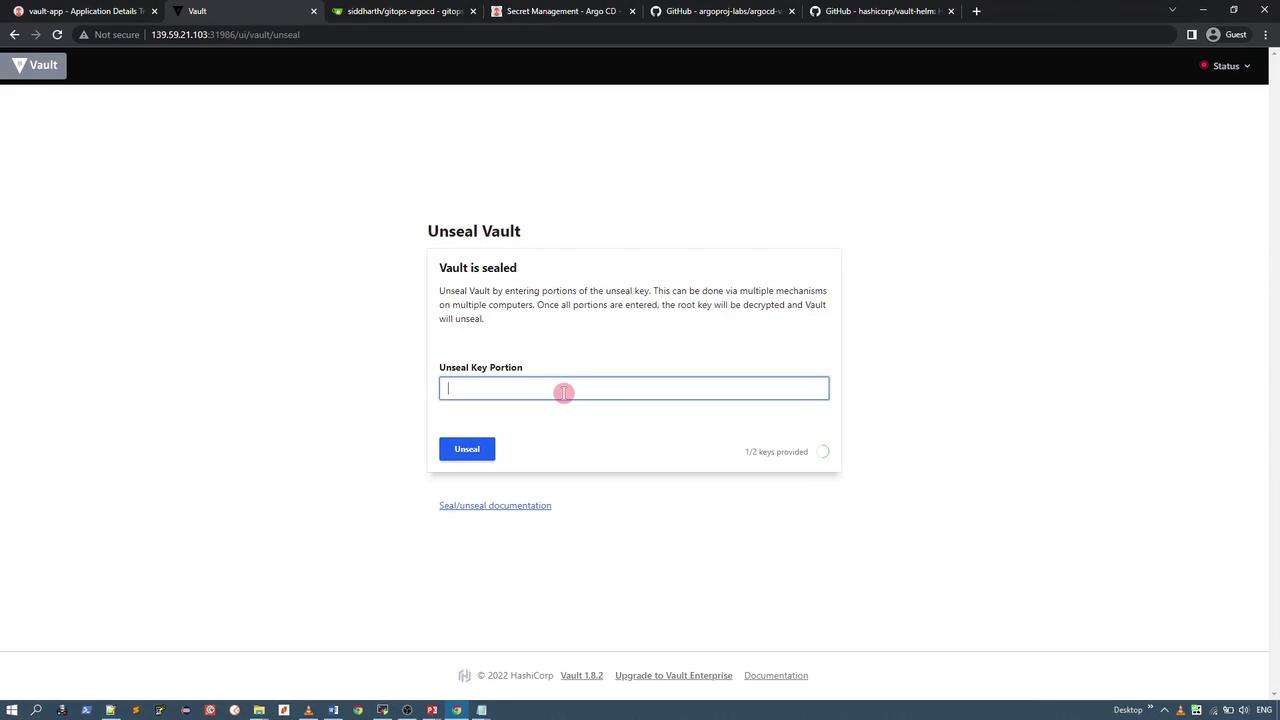
Task: Open PowerPoint from the taskbar
Action: pyautogui.click(x=432, y=710)
